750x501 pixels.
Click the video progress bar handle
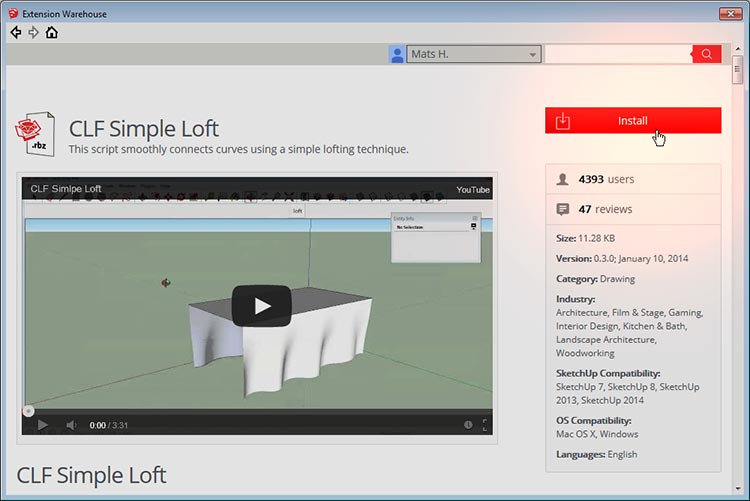point(29,411)
